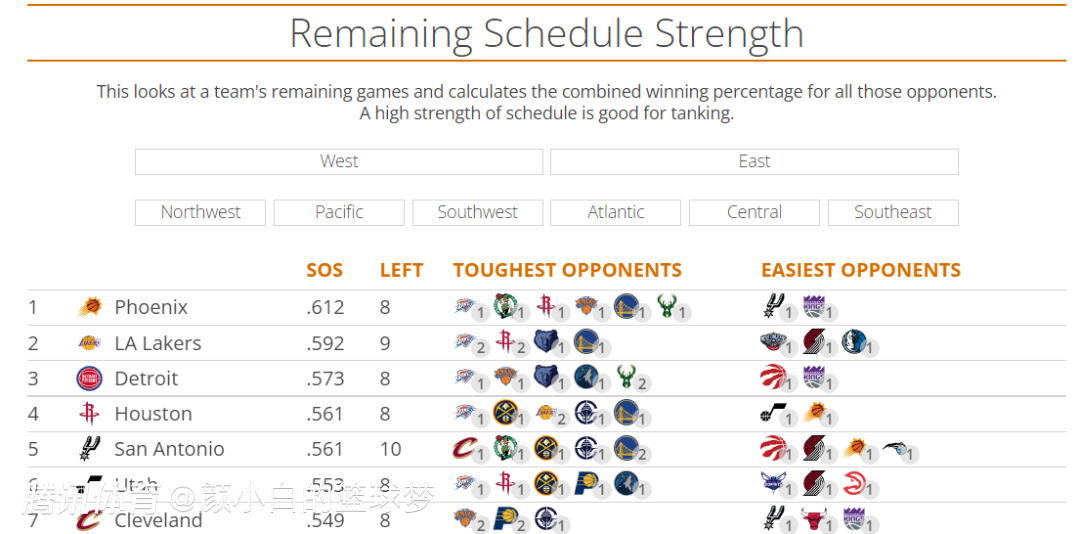Screen dimensions: 1080x534
Task: Click the Spurs logo beside San Antonio name
Action: (x=89, y=449)
